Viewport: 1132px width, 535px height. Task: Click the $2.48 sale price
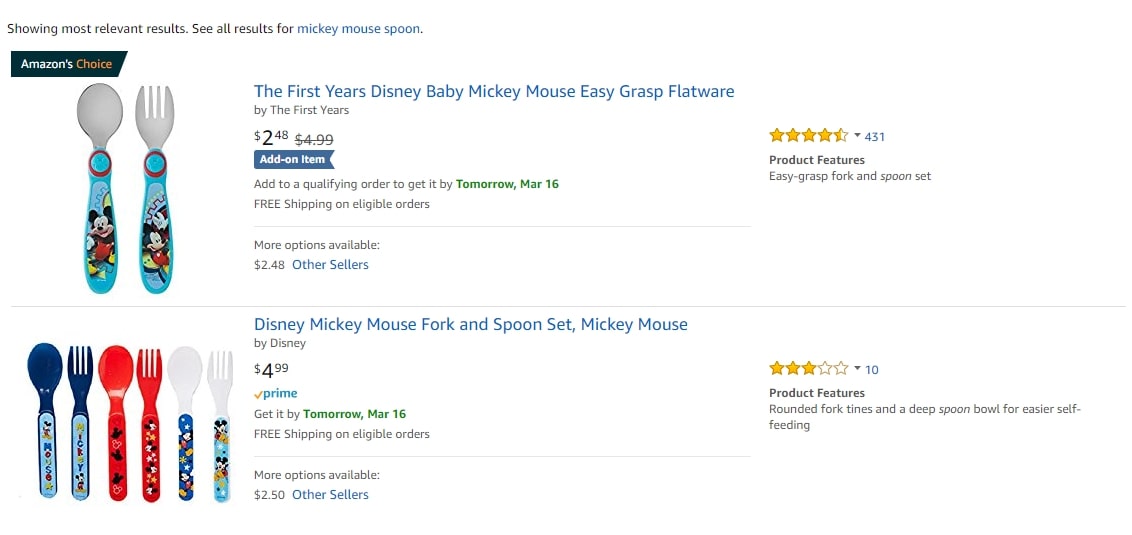click(271, 138)
